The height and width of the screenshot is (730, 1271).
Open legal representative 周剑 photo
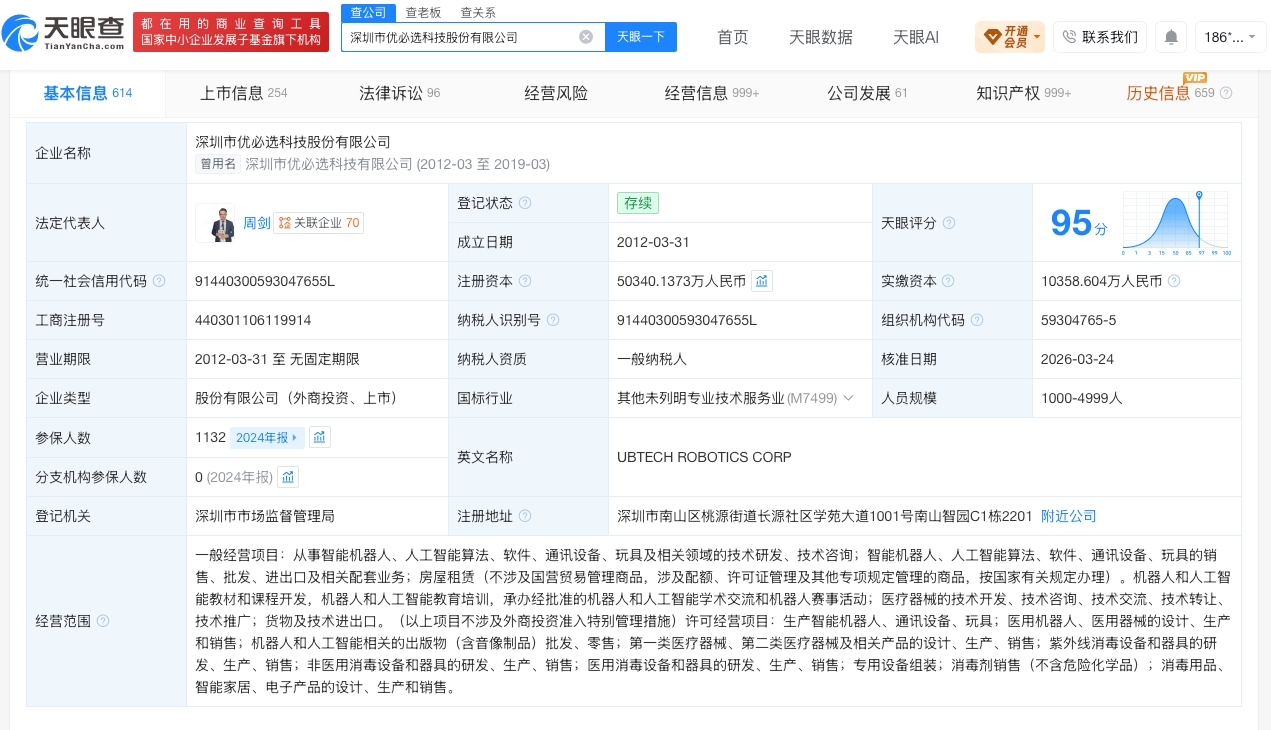pos(217,223)
